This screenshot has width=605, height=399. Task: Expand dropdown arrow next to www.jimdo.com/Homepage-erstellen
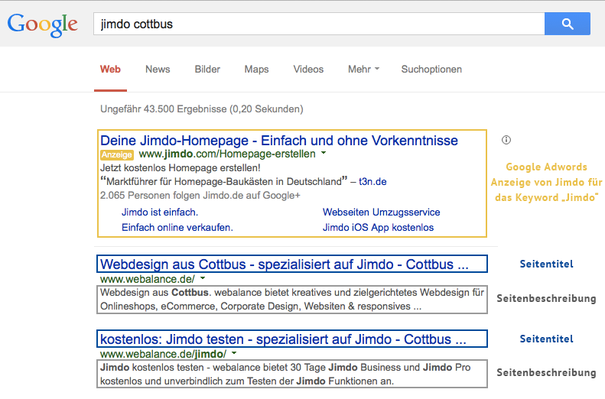[324, 153]
